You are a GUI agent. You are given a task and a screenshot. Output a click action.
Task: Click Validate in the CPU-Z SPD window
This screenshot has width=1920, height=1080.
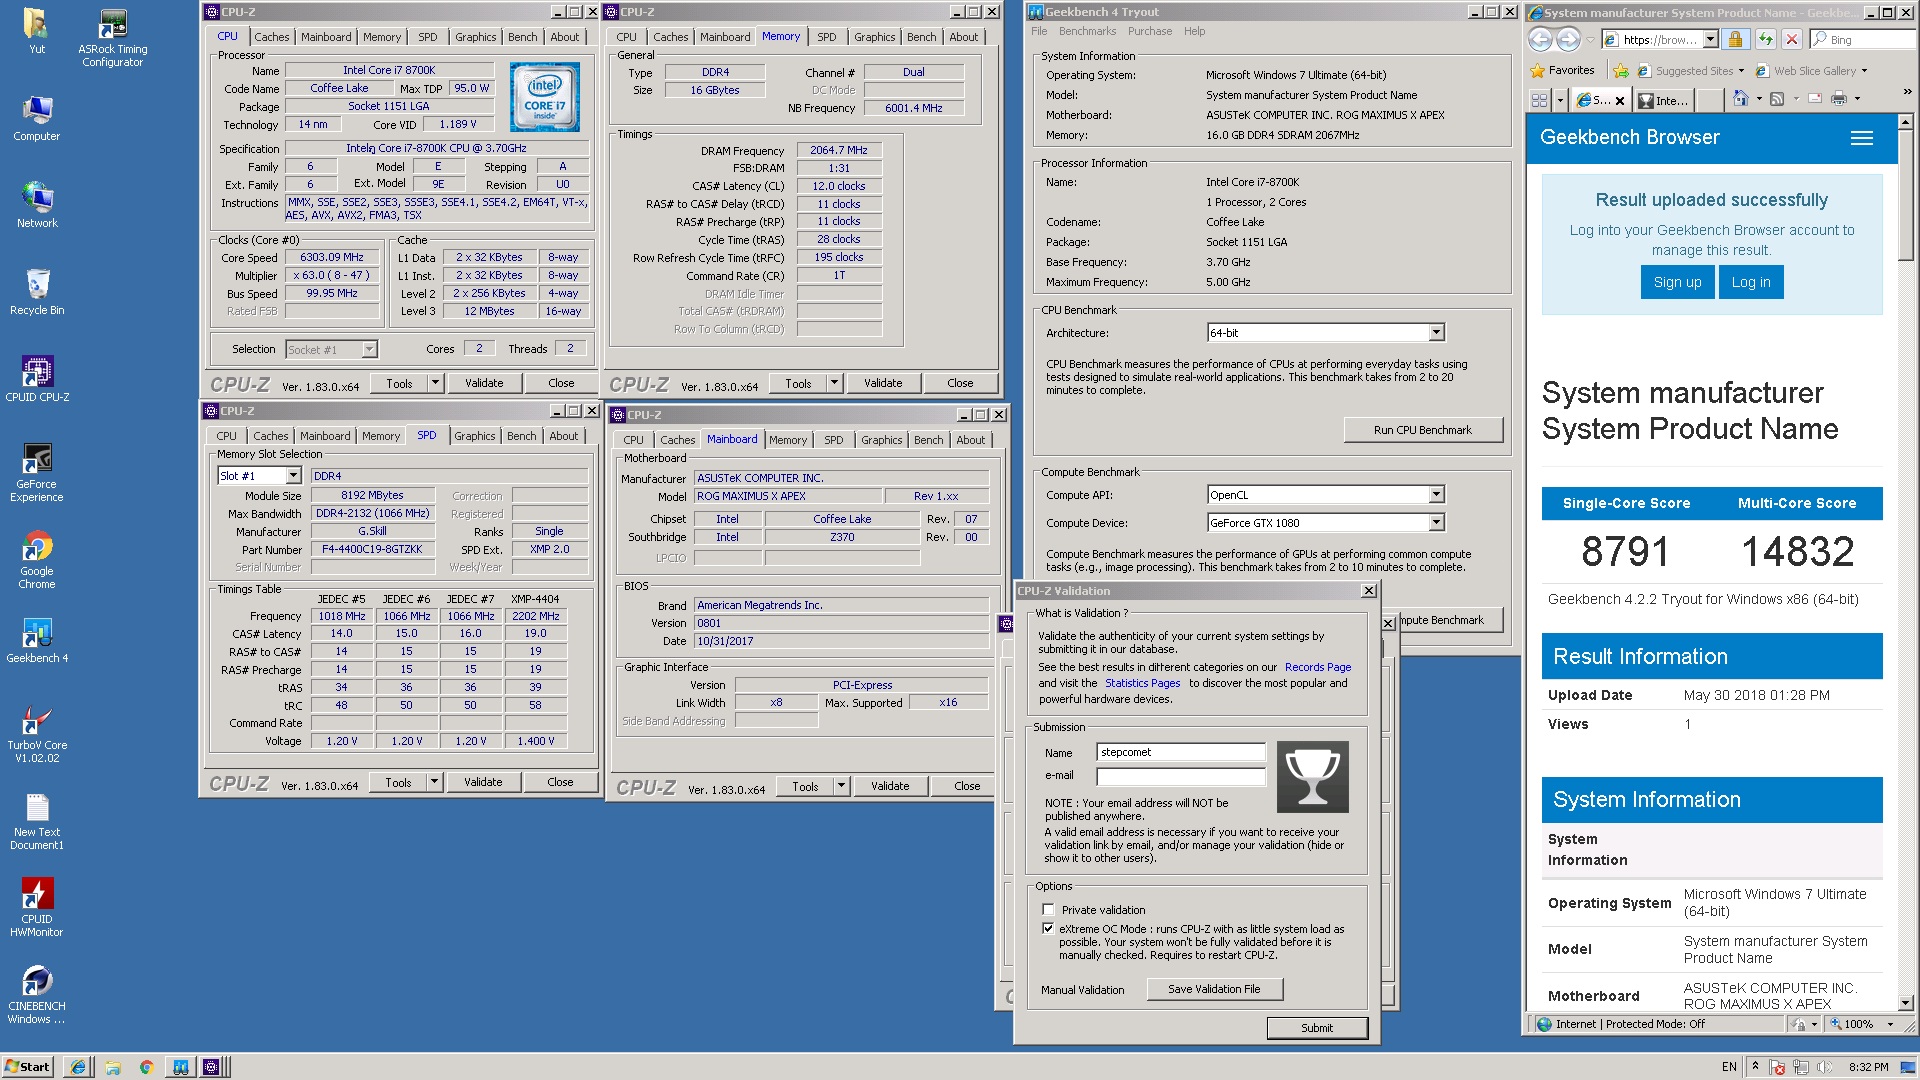pyautogui.click(x=483, y=782)
